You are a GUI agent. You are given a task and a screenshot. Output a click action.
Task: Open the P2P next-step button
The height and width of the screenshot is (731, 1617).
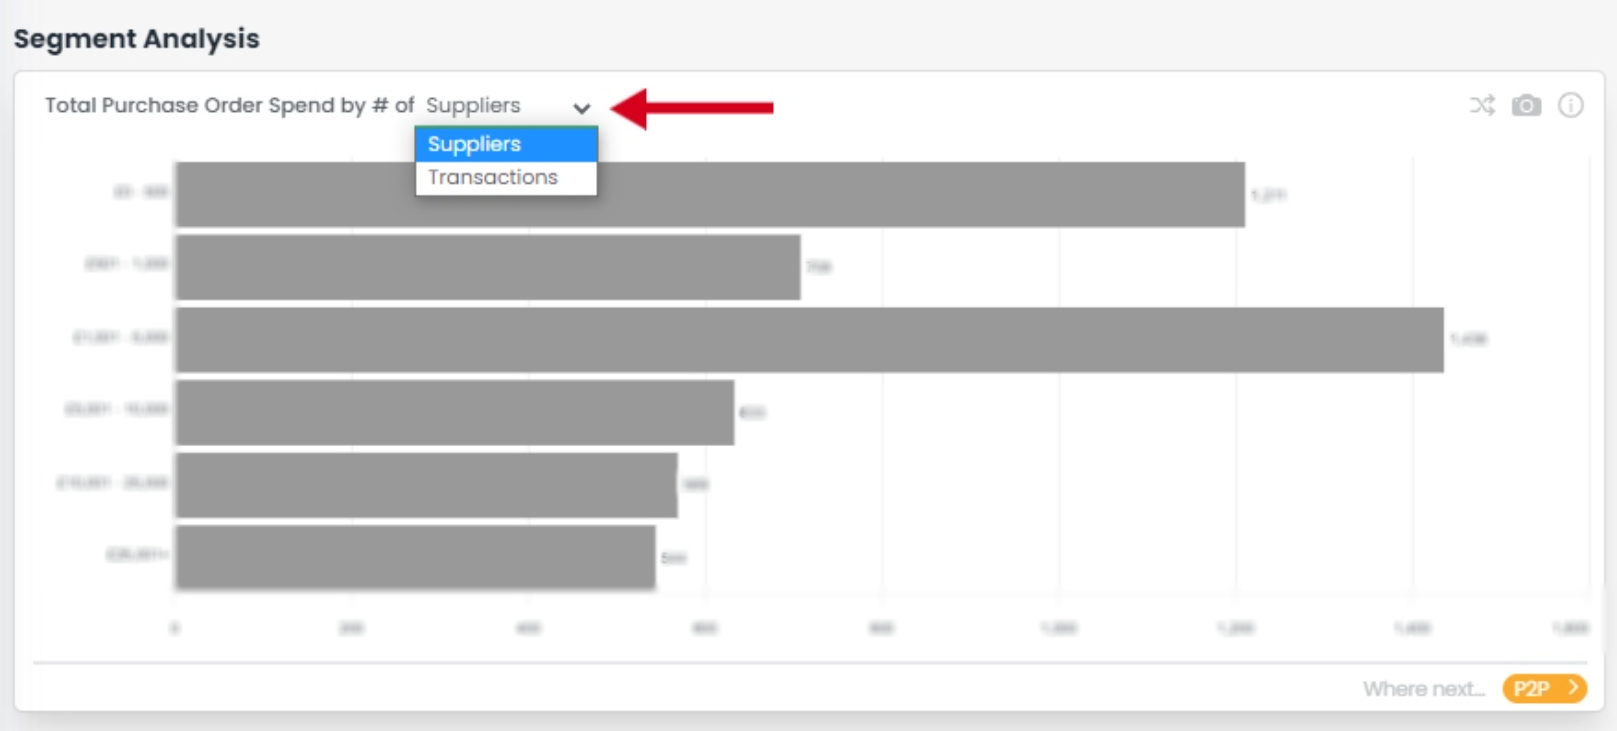click(x=1544, y=688)
